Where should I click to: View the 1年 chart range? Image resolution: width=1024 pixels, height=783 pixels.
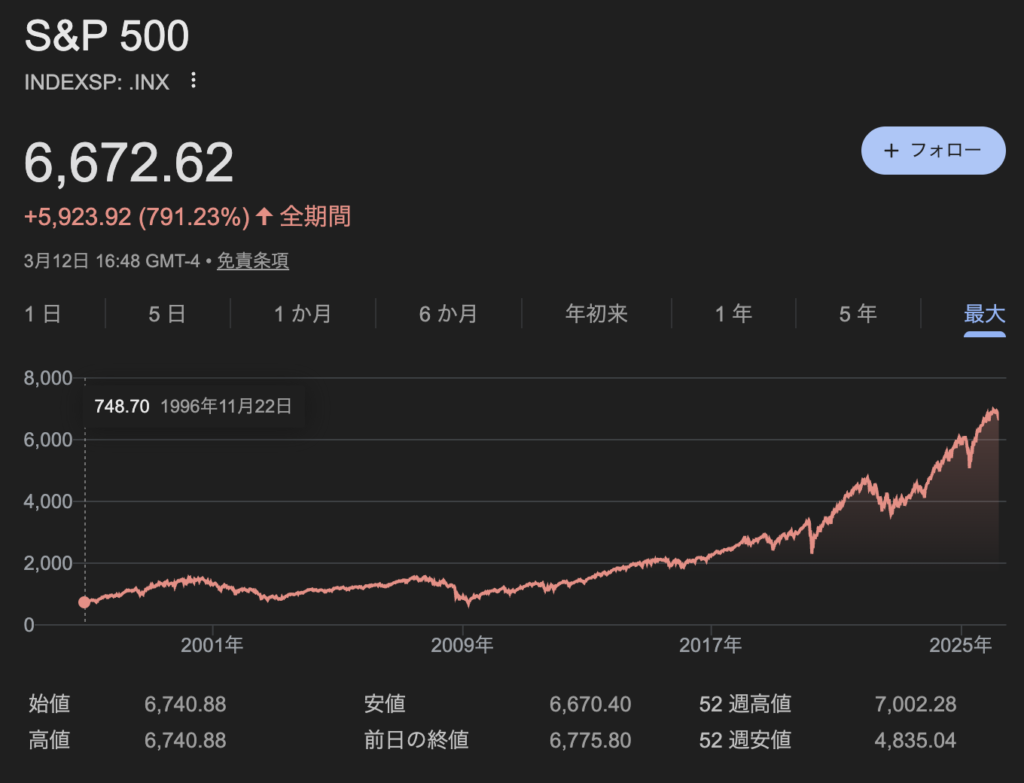(x=733, y=314)
